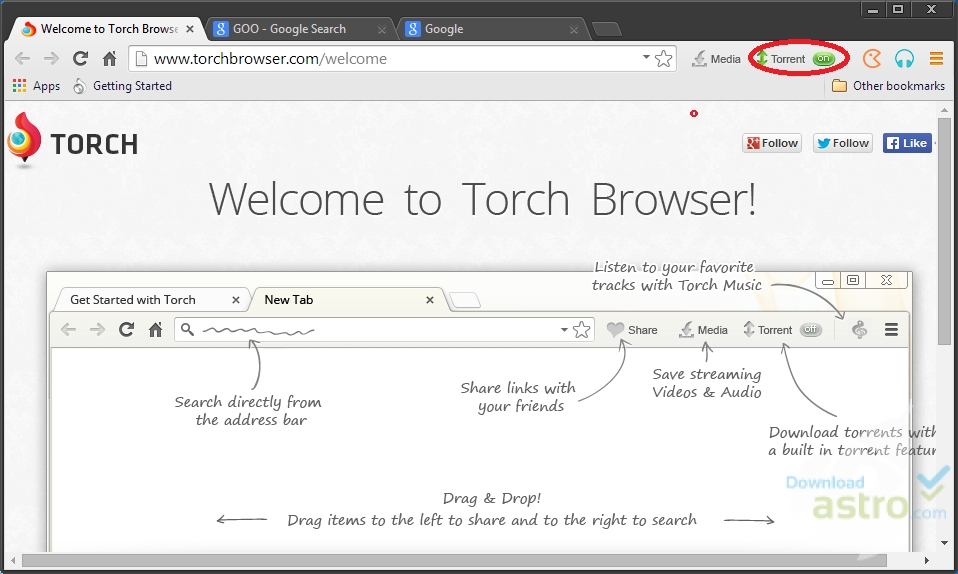Close the Google tab

(x=573, y=29)
